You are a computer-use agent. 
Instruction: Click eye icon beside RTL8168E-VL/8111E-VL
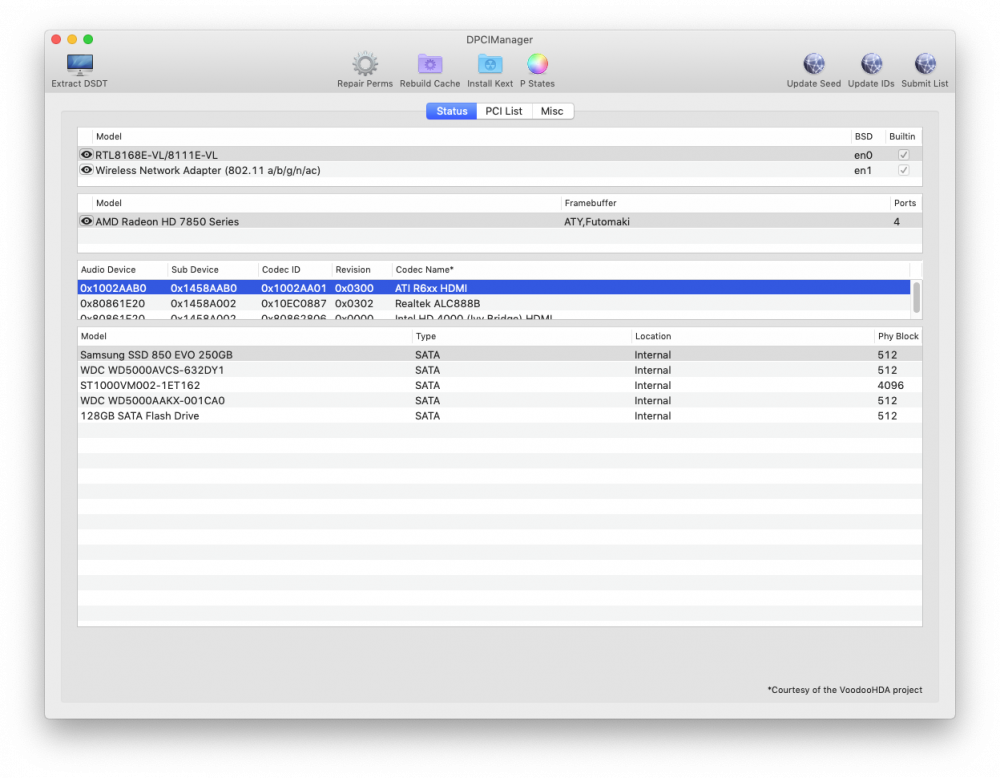click(x=86, y=154)
